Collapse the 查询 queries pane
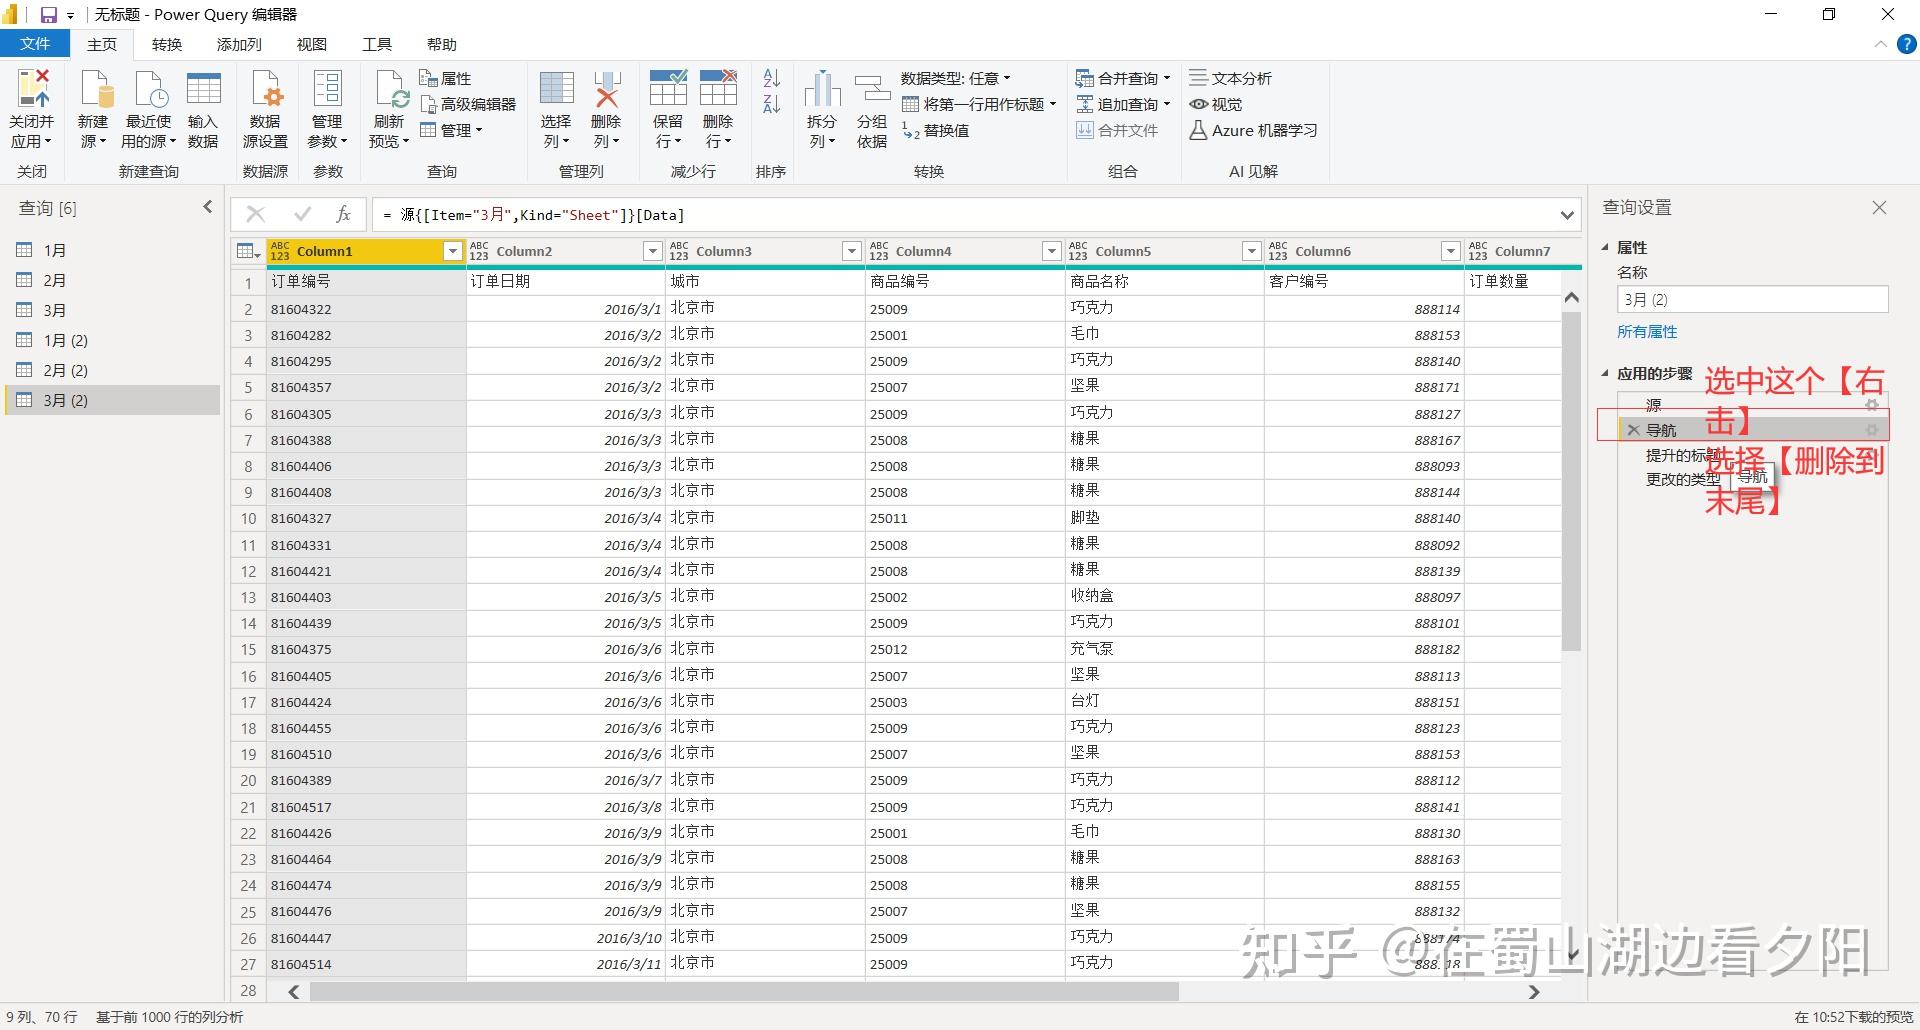 coord(207,206)
